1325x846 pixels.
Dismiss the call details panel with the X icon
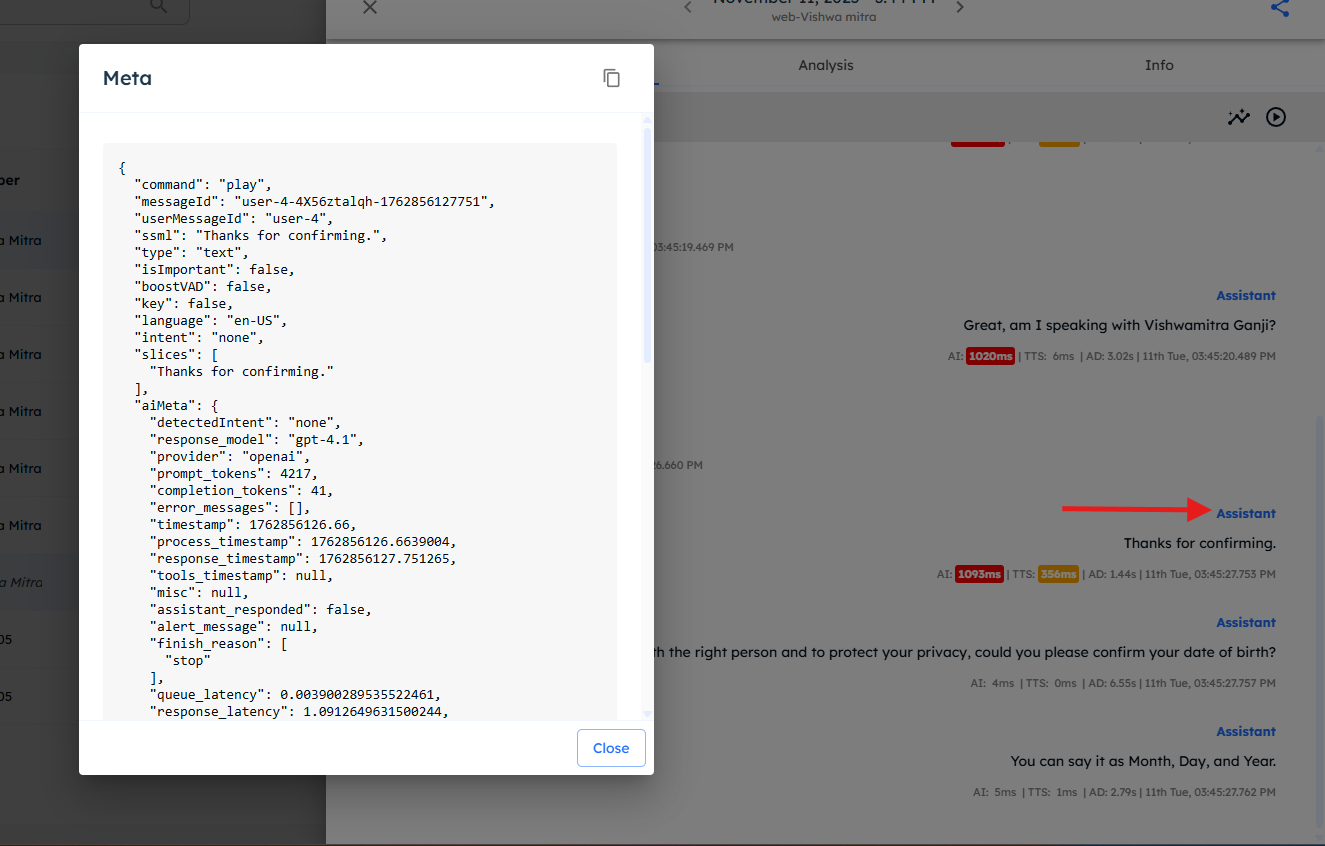[369, 8]
